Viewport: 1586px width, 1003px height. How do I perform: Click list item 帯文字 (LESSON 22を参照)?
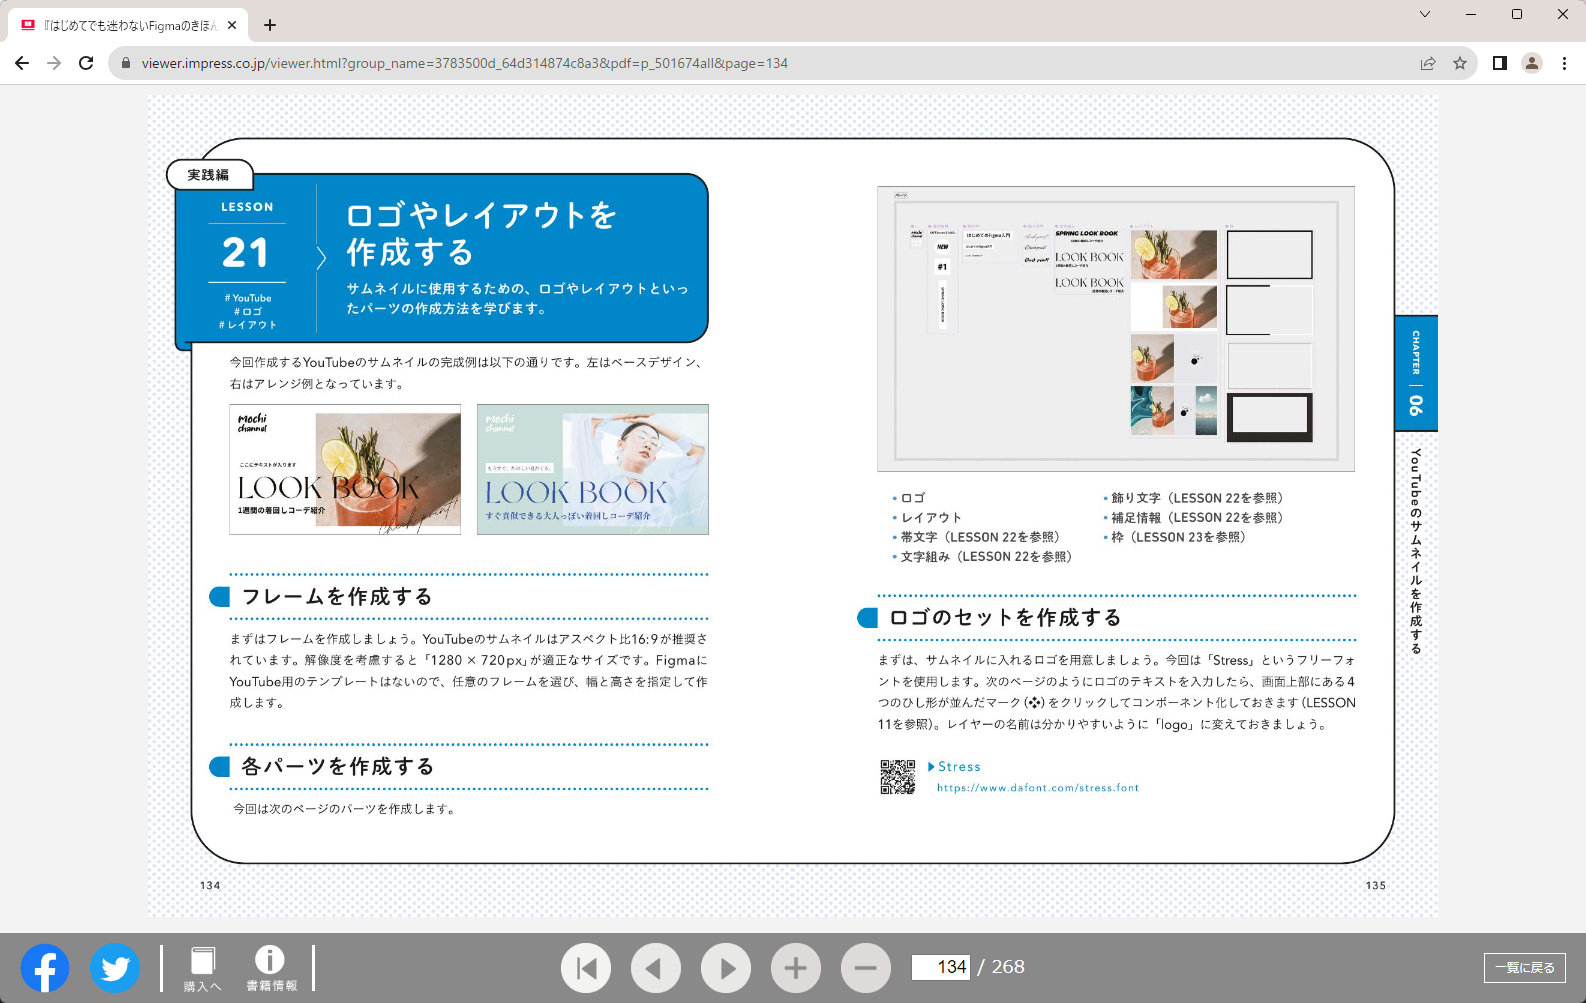[980, 537]
